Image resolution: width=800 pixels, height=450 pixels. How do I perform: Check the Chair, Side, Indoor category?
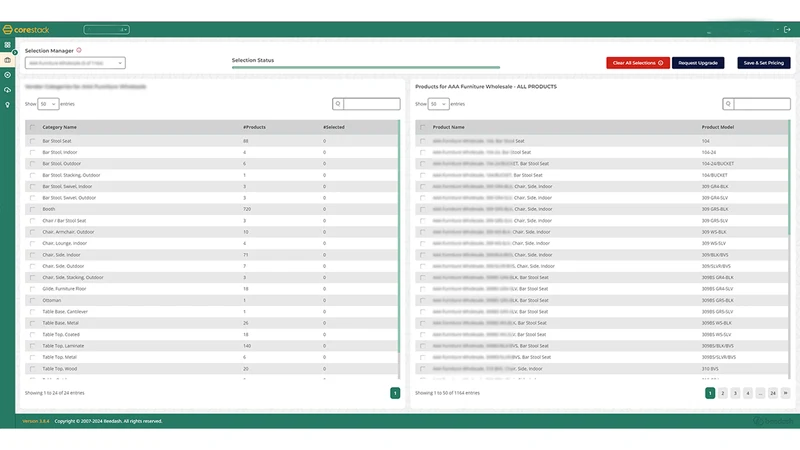pos(33,255)
